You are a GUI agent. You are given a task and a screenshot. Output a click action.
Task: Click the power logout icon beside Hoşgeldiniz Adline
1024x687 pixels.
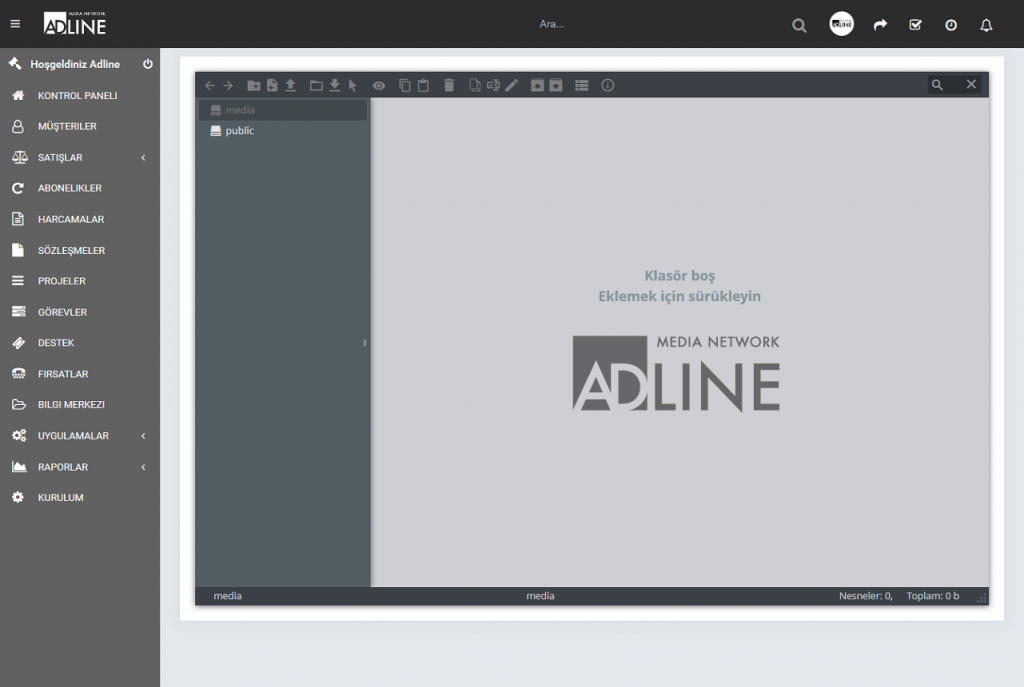pos(148,64)
